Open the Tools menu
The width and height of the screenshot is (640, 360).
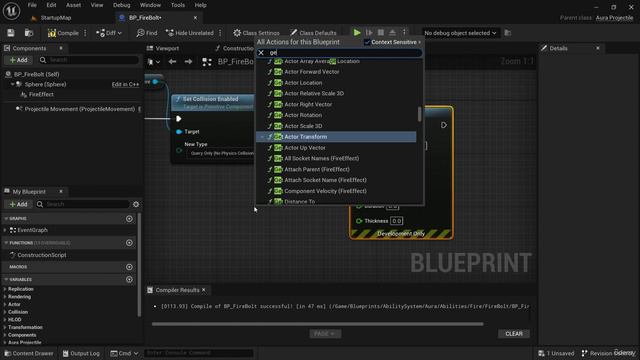tap(178, 5)
